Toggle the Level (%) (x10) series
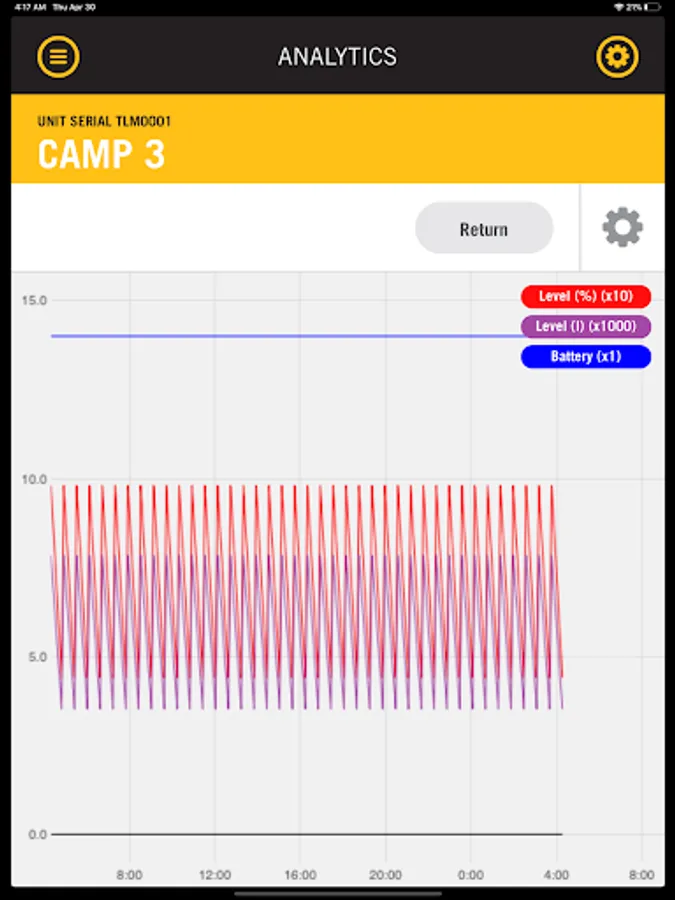 coord(586,296)
